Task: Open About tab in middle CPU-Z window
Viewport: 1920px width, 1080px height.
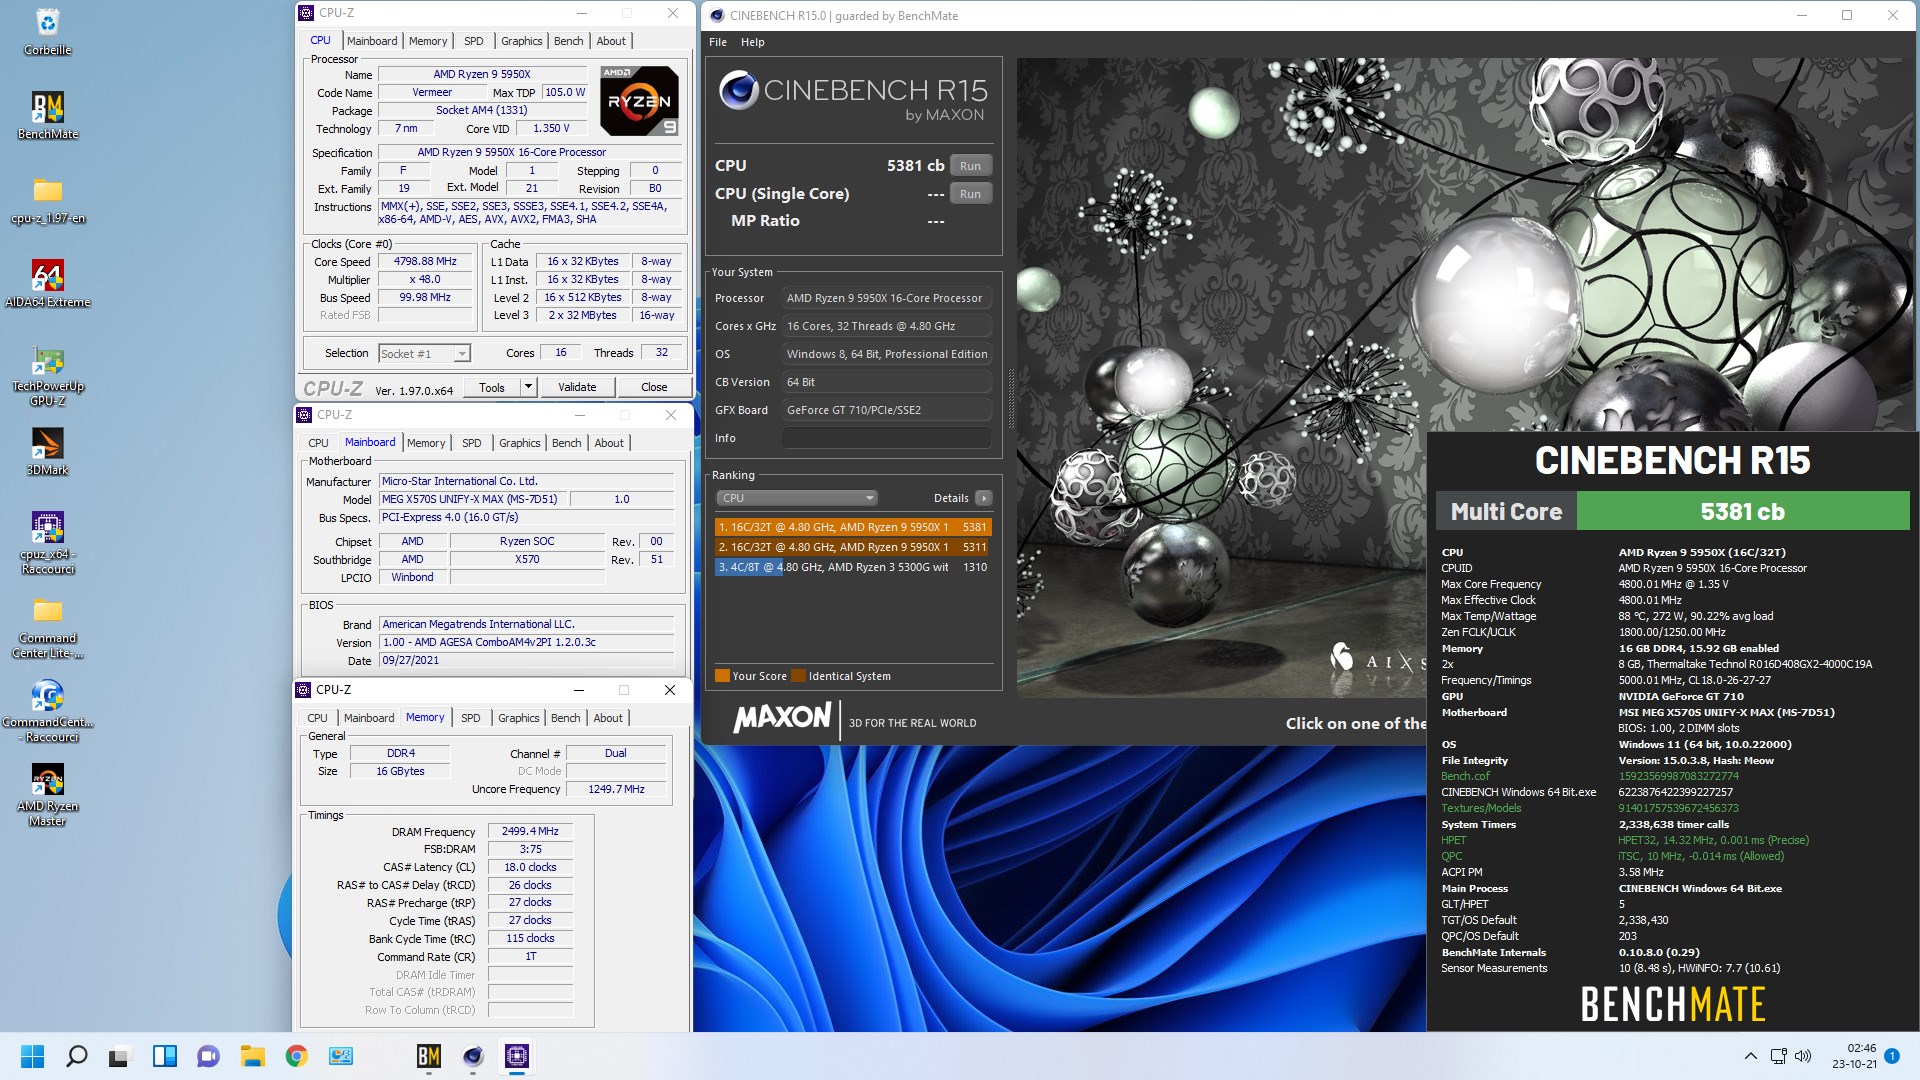Action: [x=609, y=443]
